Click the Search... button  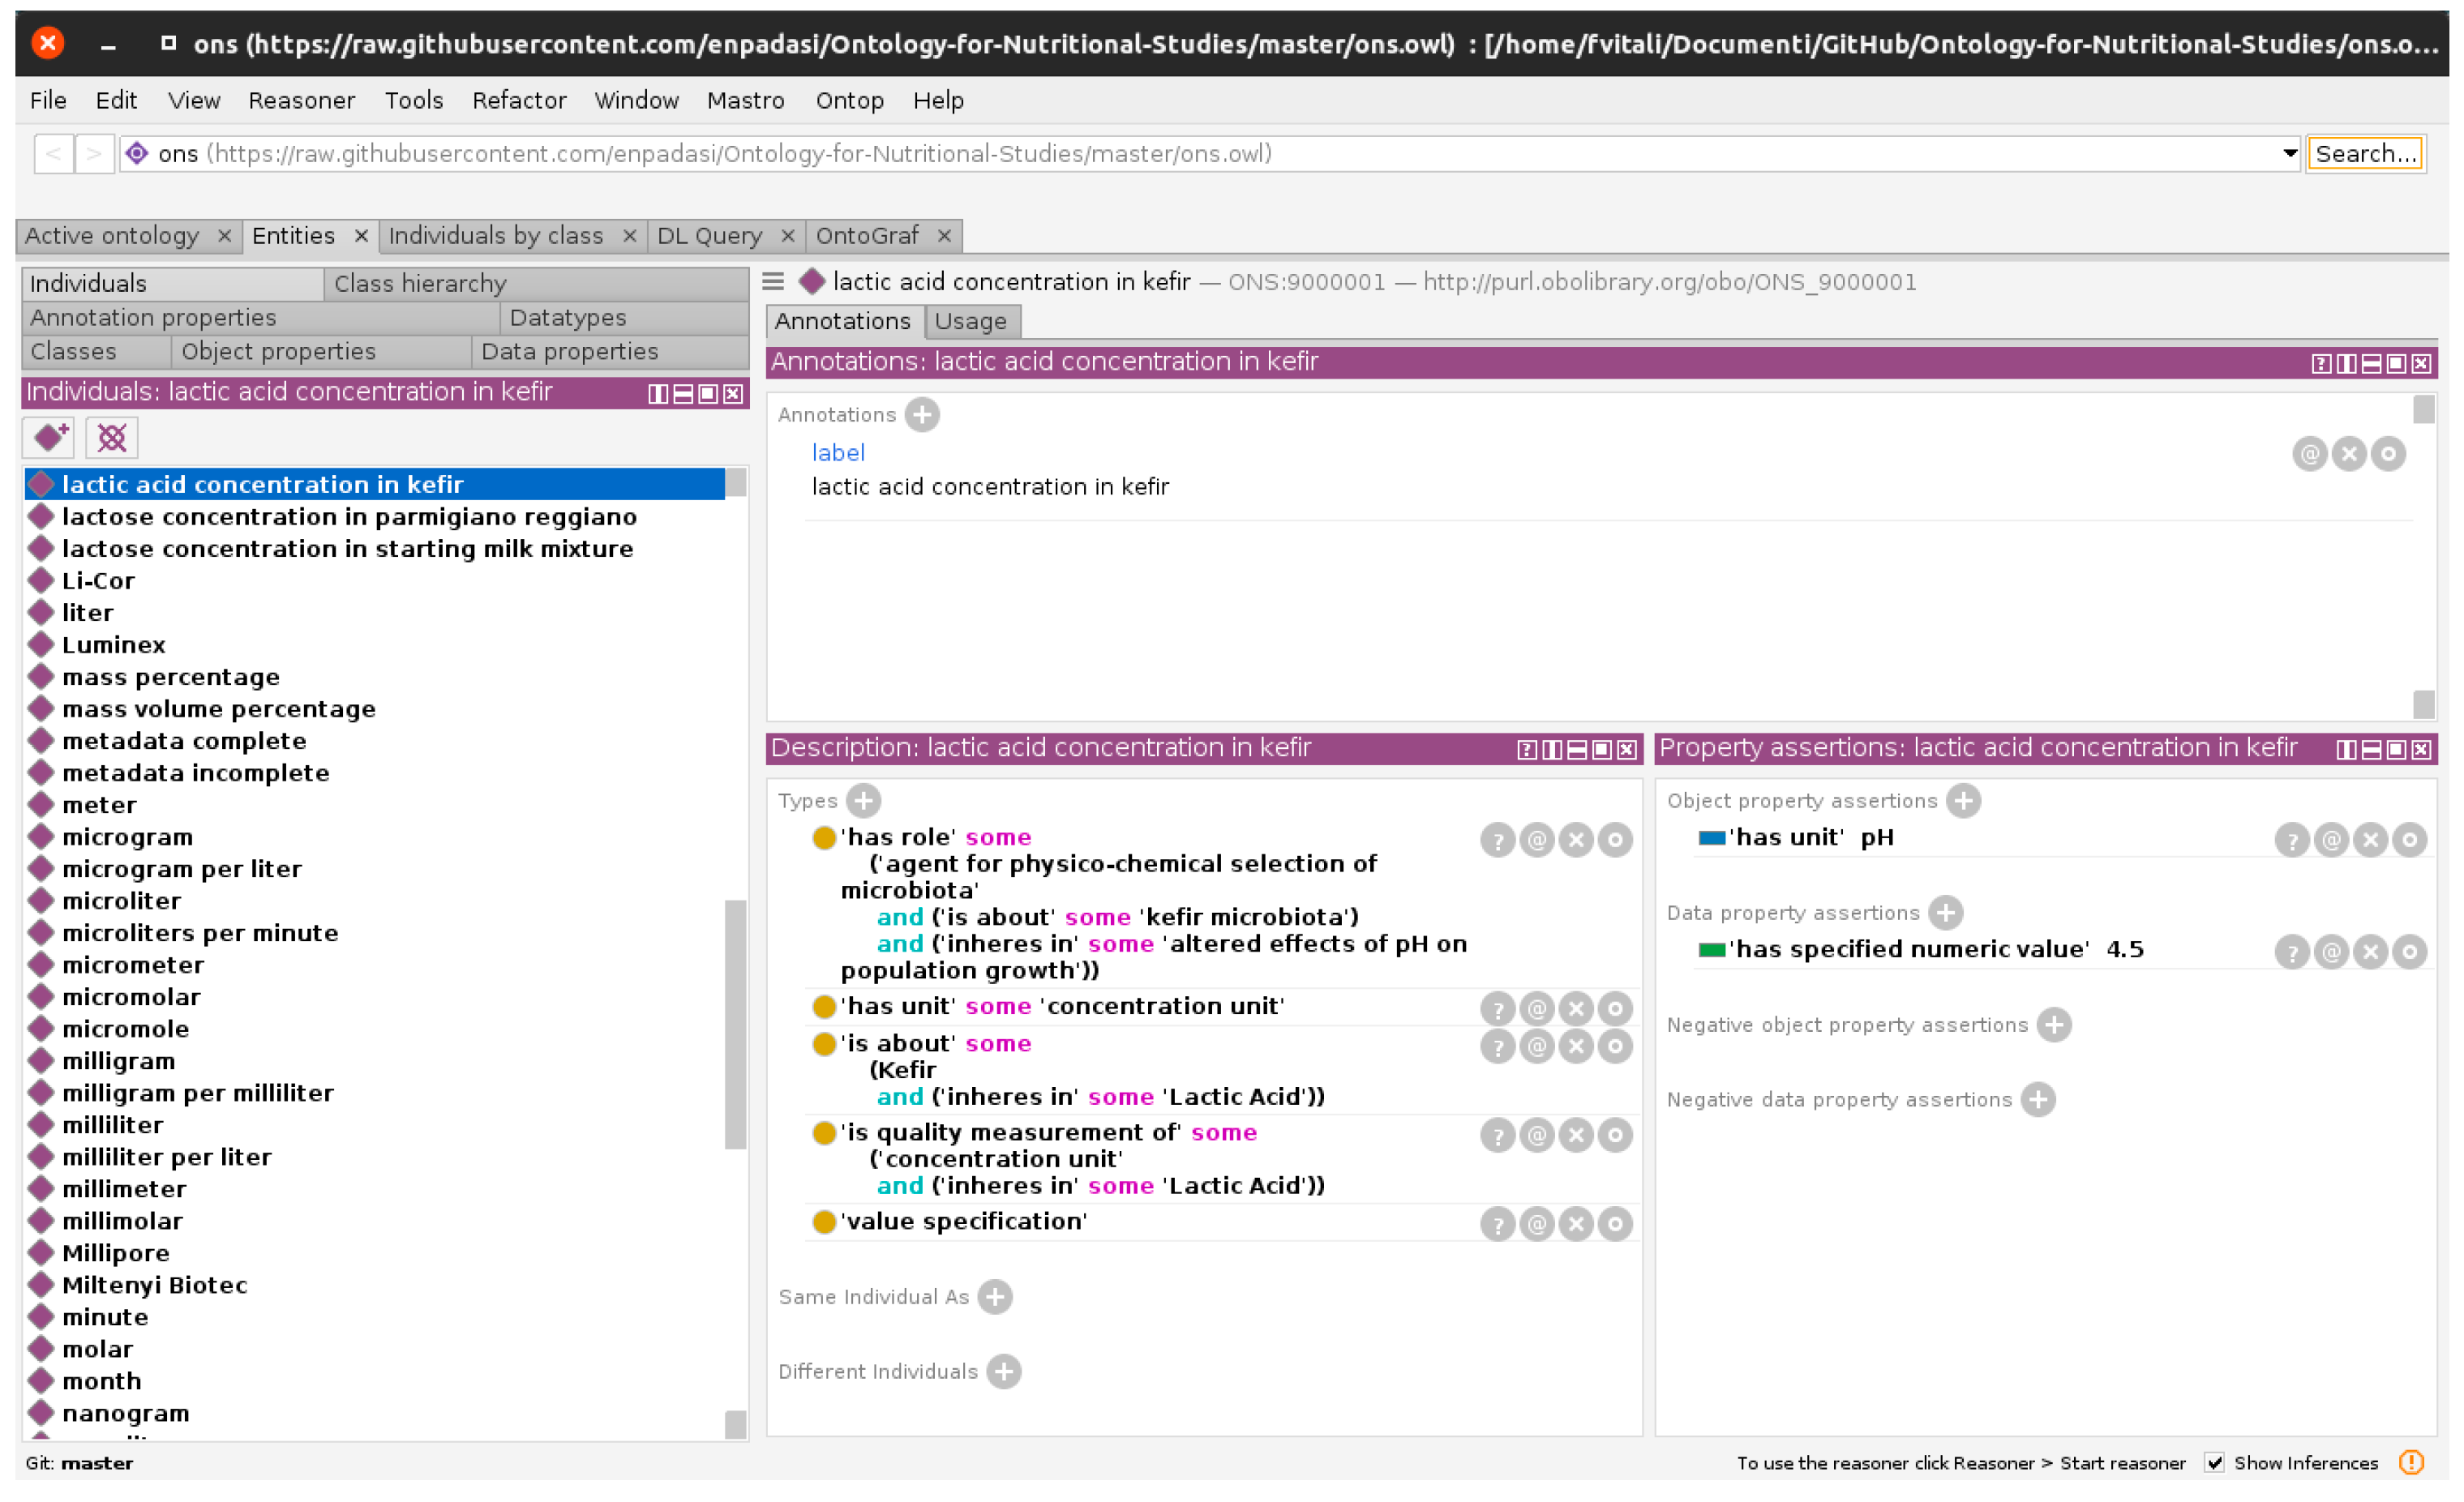2365,153
